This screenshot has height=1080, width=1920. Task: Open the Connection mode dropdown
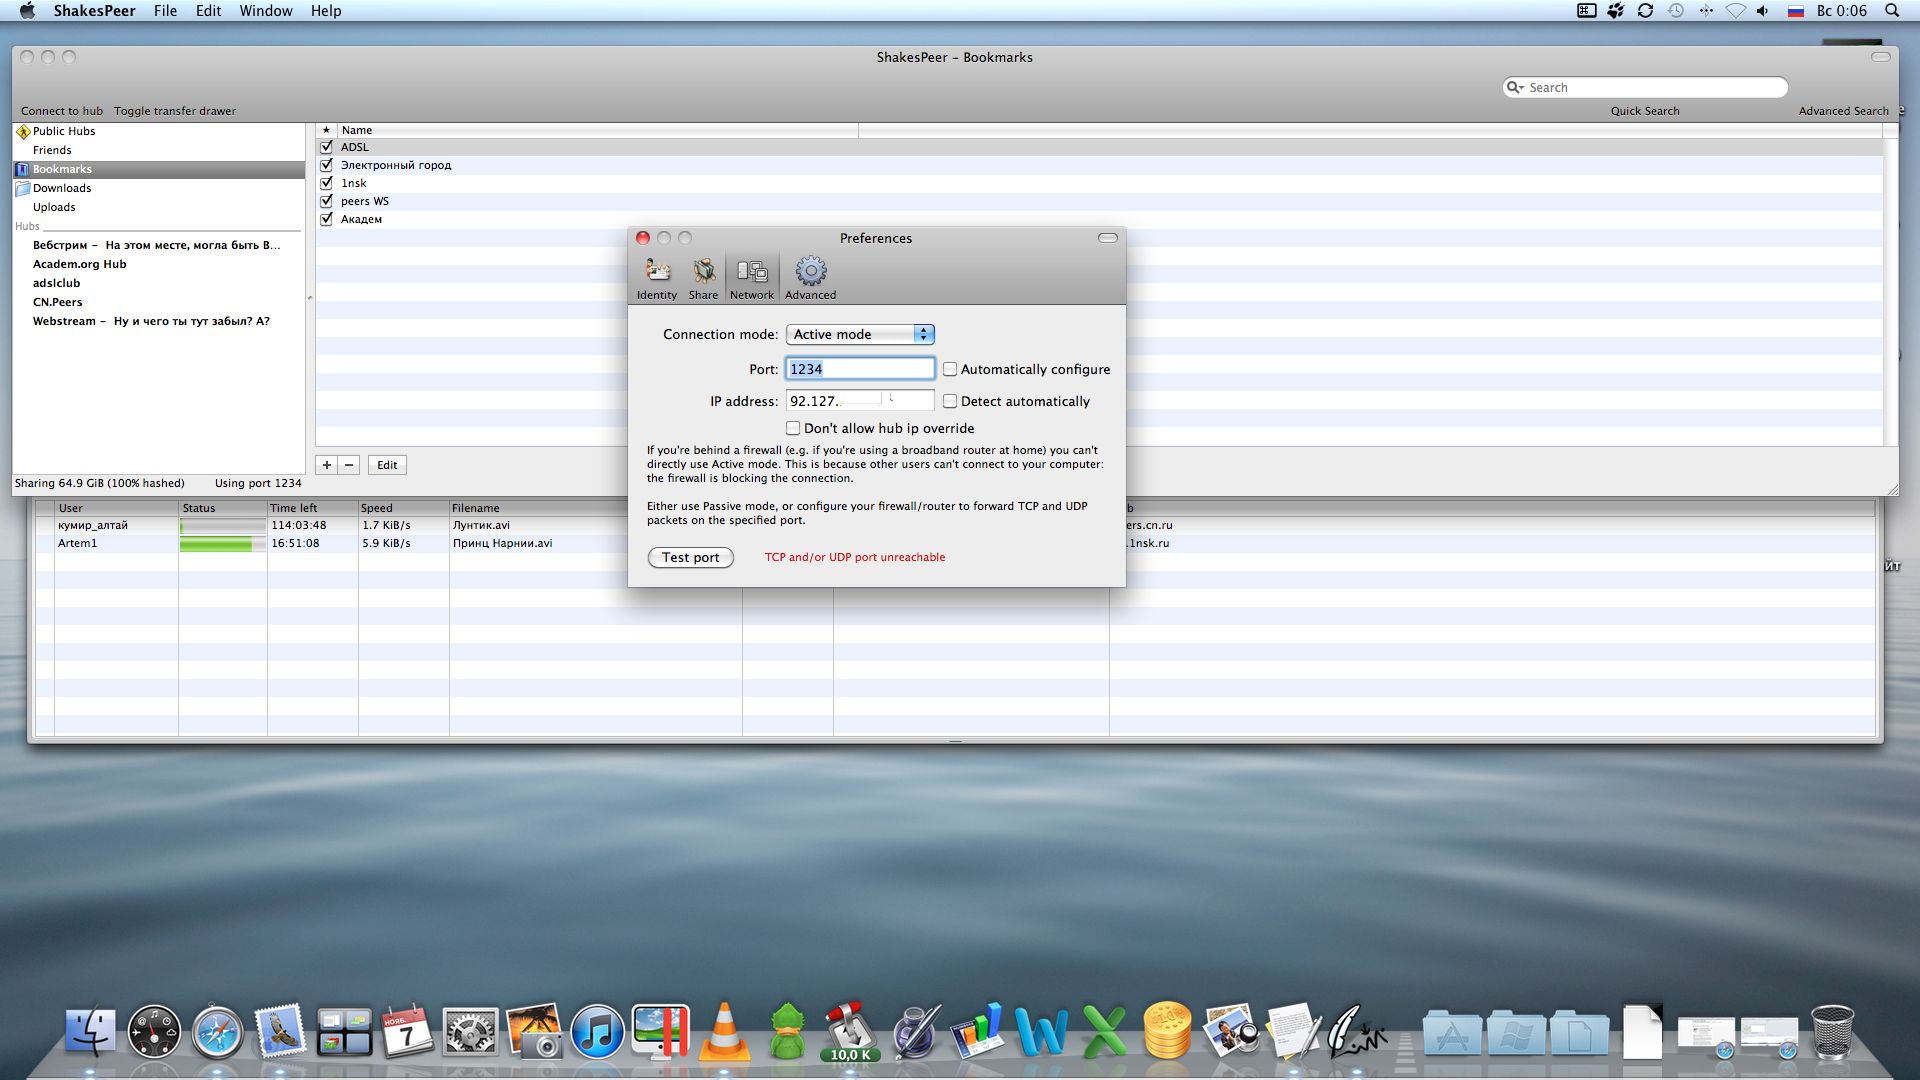[860, 334]
